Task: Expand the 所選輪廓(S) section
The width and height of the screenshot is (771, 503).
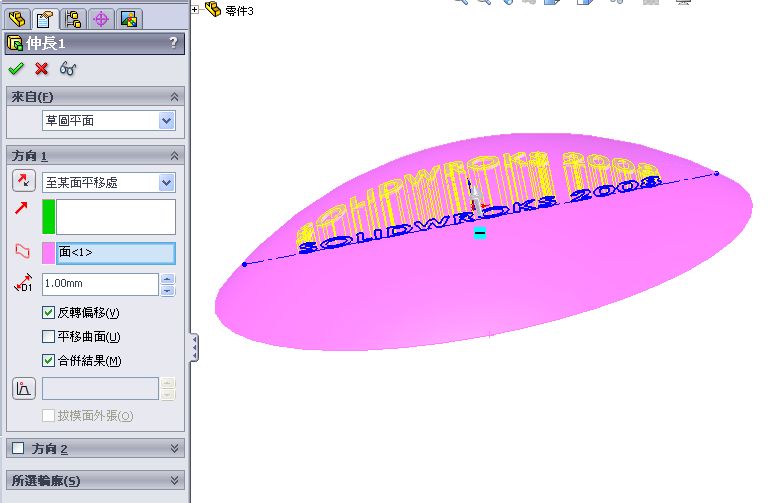Action: pyautogui.click(x=174, y=480)
